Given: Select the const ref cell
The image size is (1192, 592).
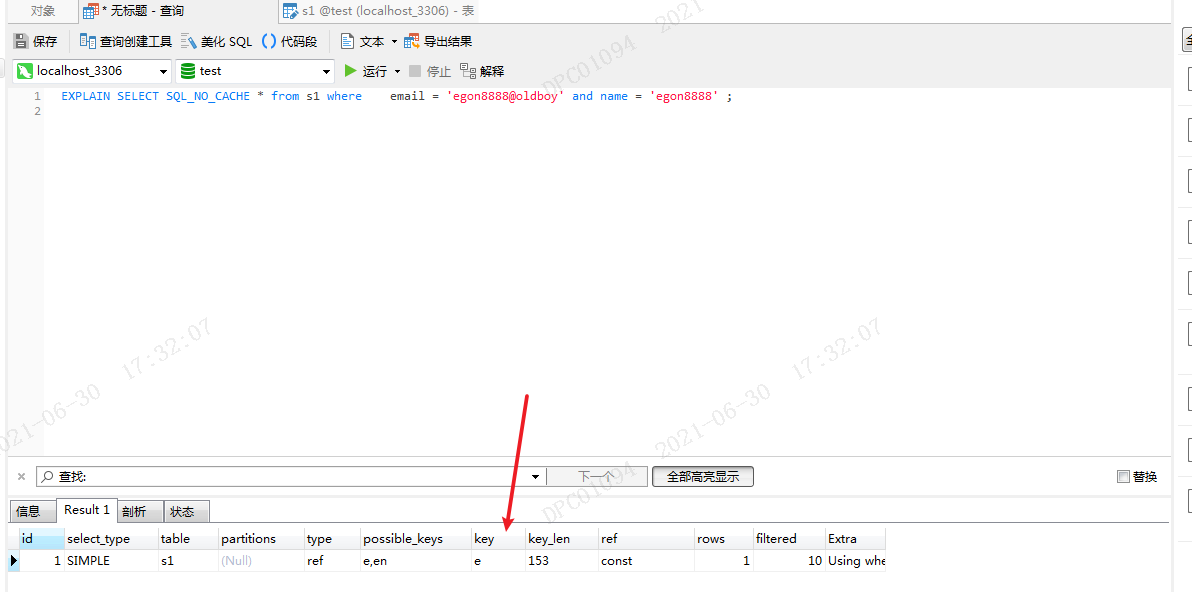Looking at the screenshot, I should (x=646, y=561).
